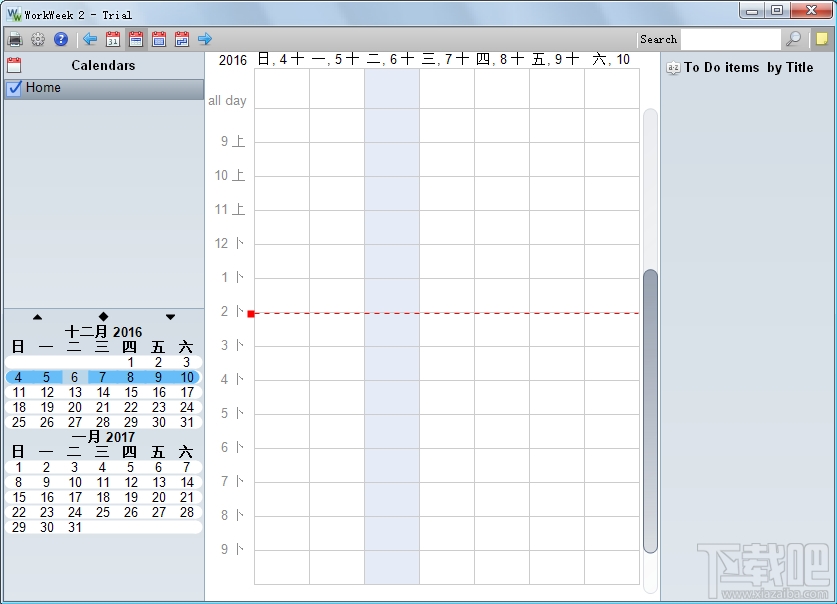Open the yellow sticky note icon

click(x=822, y=39)
